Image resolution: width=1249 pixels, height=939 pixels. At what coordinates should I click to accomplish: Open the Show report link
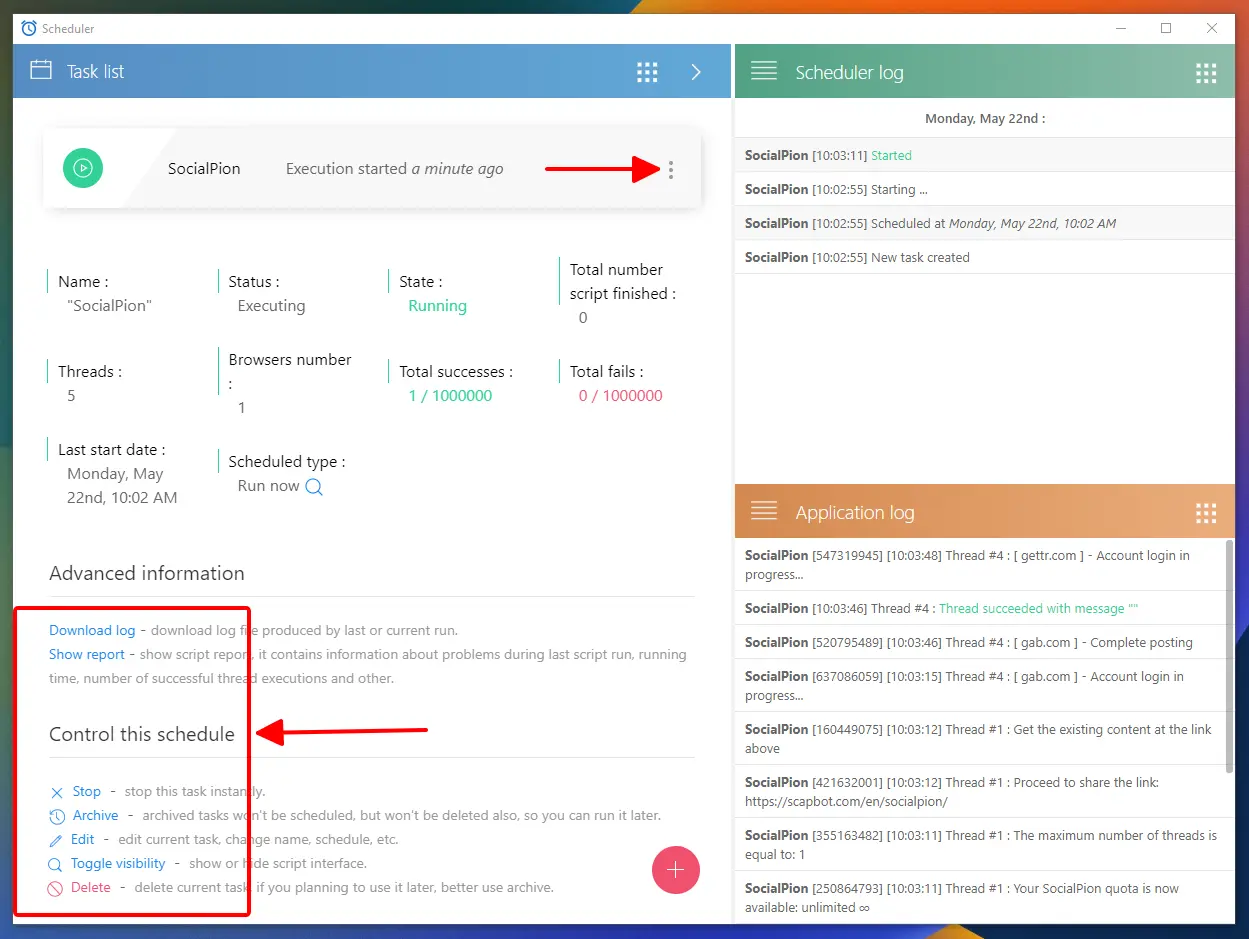click(x=87, y=654)
